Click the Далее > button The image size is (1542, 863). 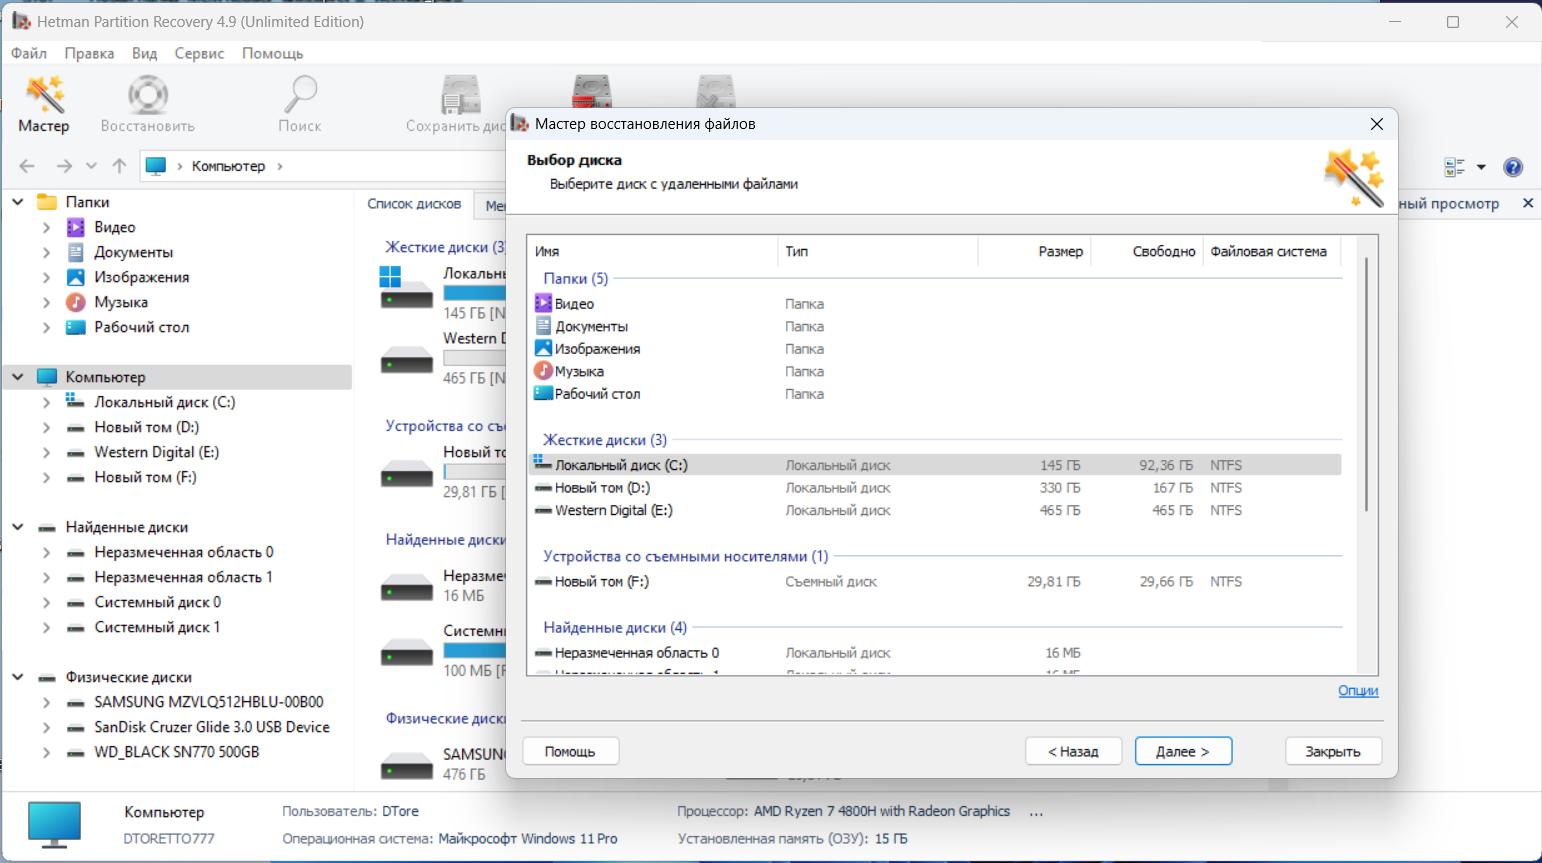(x=1183, y=751)
